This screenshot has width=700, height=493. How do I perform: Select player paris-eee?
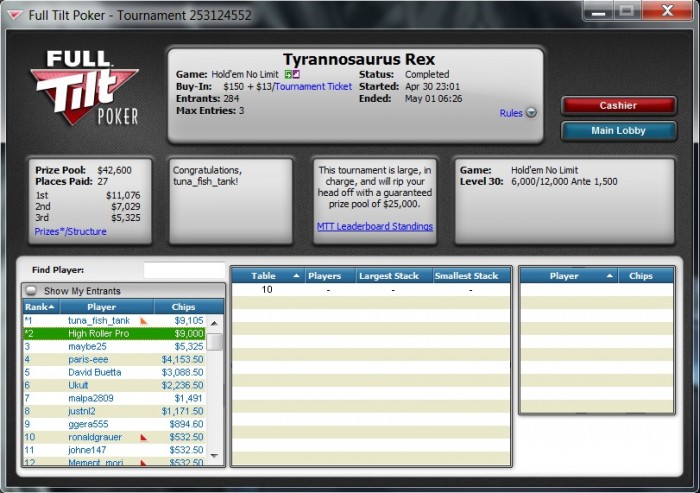click(114, 359)
